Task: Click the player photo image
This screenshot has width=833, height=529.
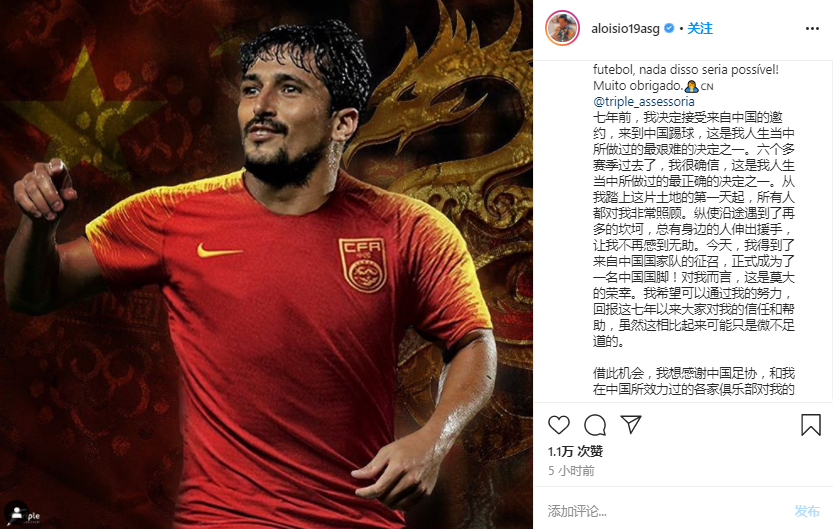Action: [266, 264]
